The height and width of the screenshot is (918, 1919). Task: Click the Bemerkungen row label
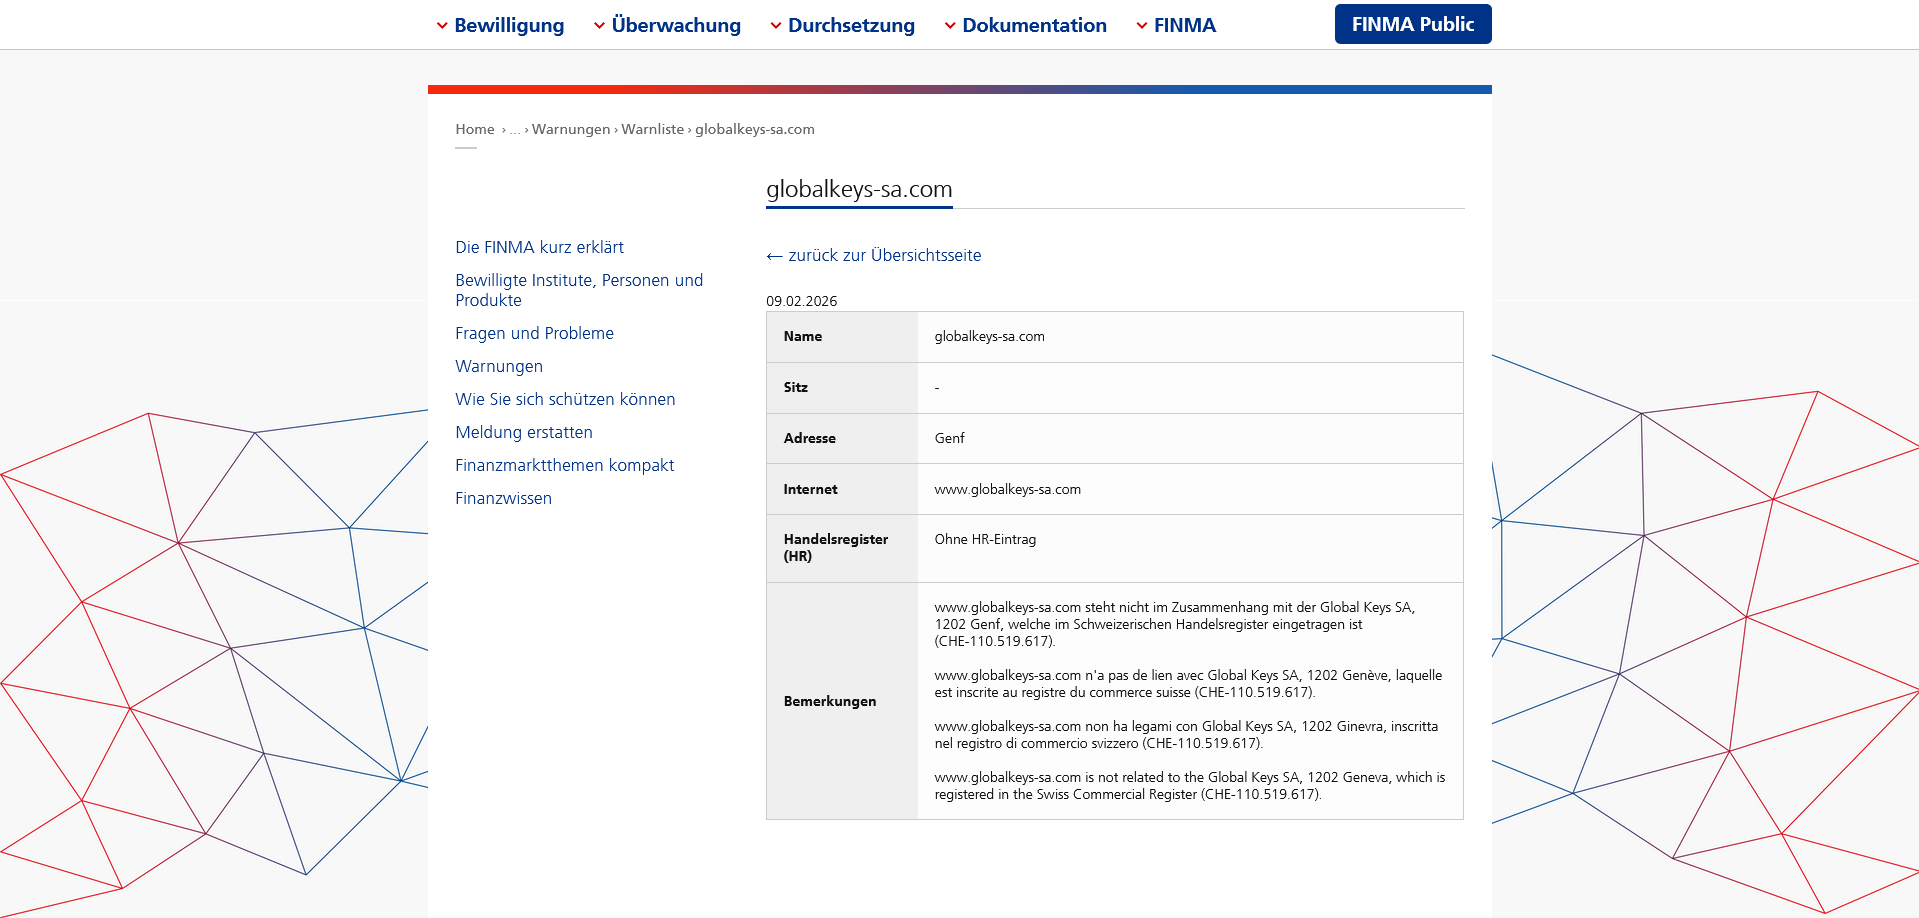tap(830, 701)
